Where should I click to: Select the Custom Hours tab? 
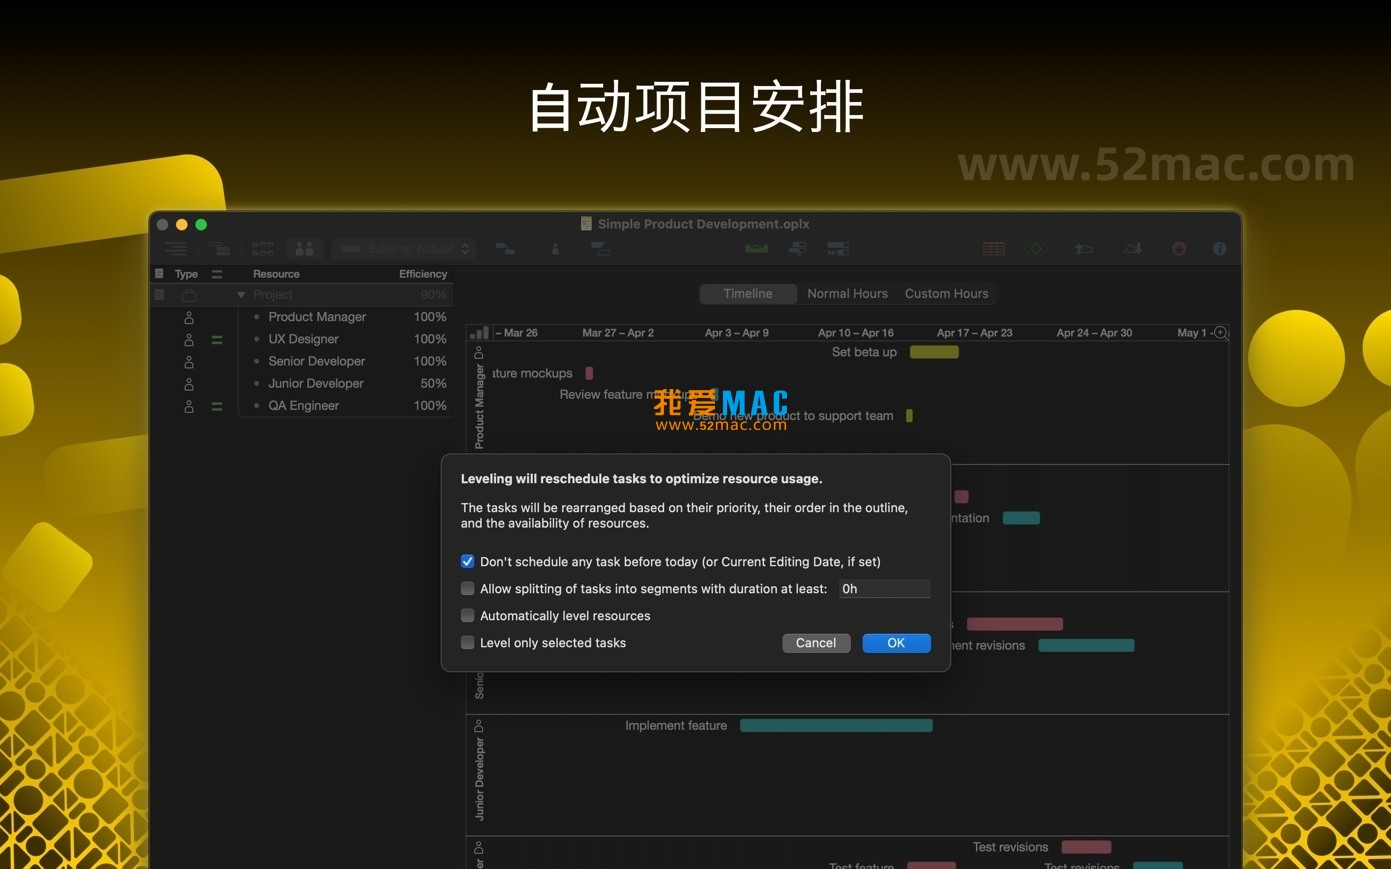[x=945, y=293]
